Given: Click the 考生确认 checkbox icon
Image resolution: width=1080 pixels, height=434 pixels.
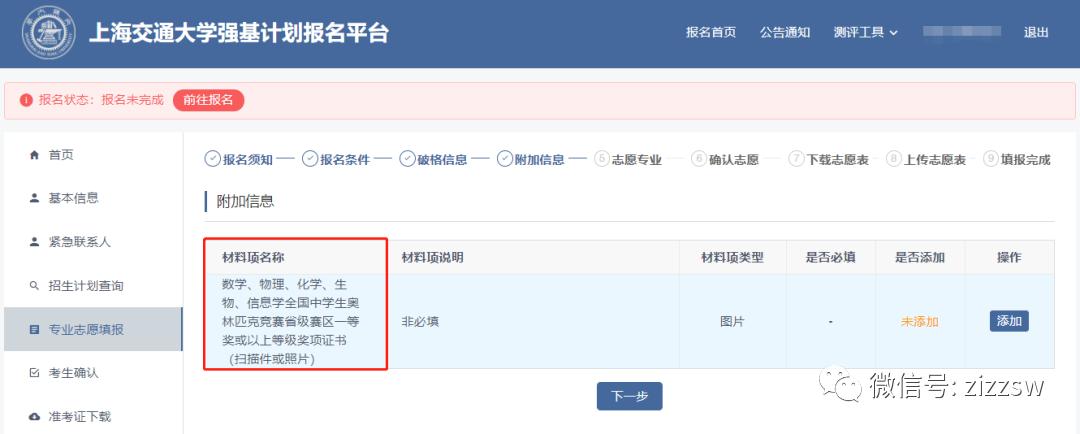Looking at the screenshot, I should coord(34,373).
